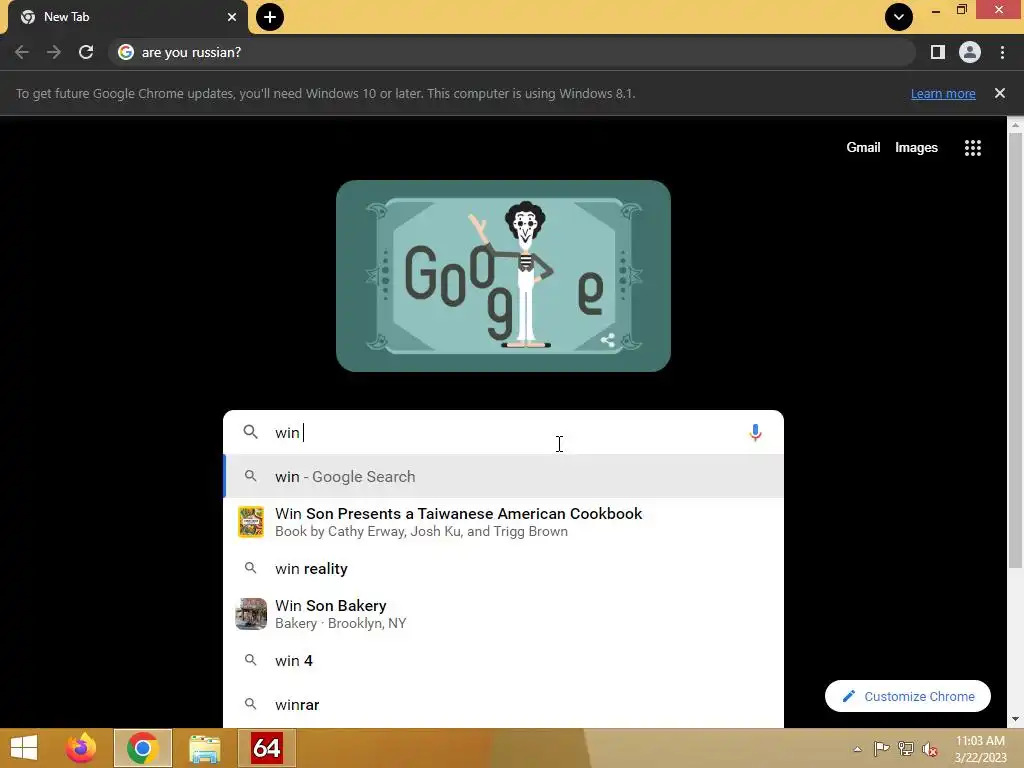Screen dimensions: 1024x768
Task: Click the new tab plus button
Action: (x=270, y=17)
